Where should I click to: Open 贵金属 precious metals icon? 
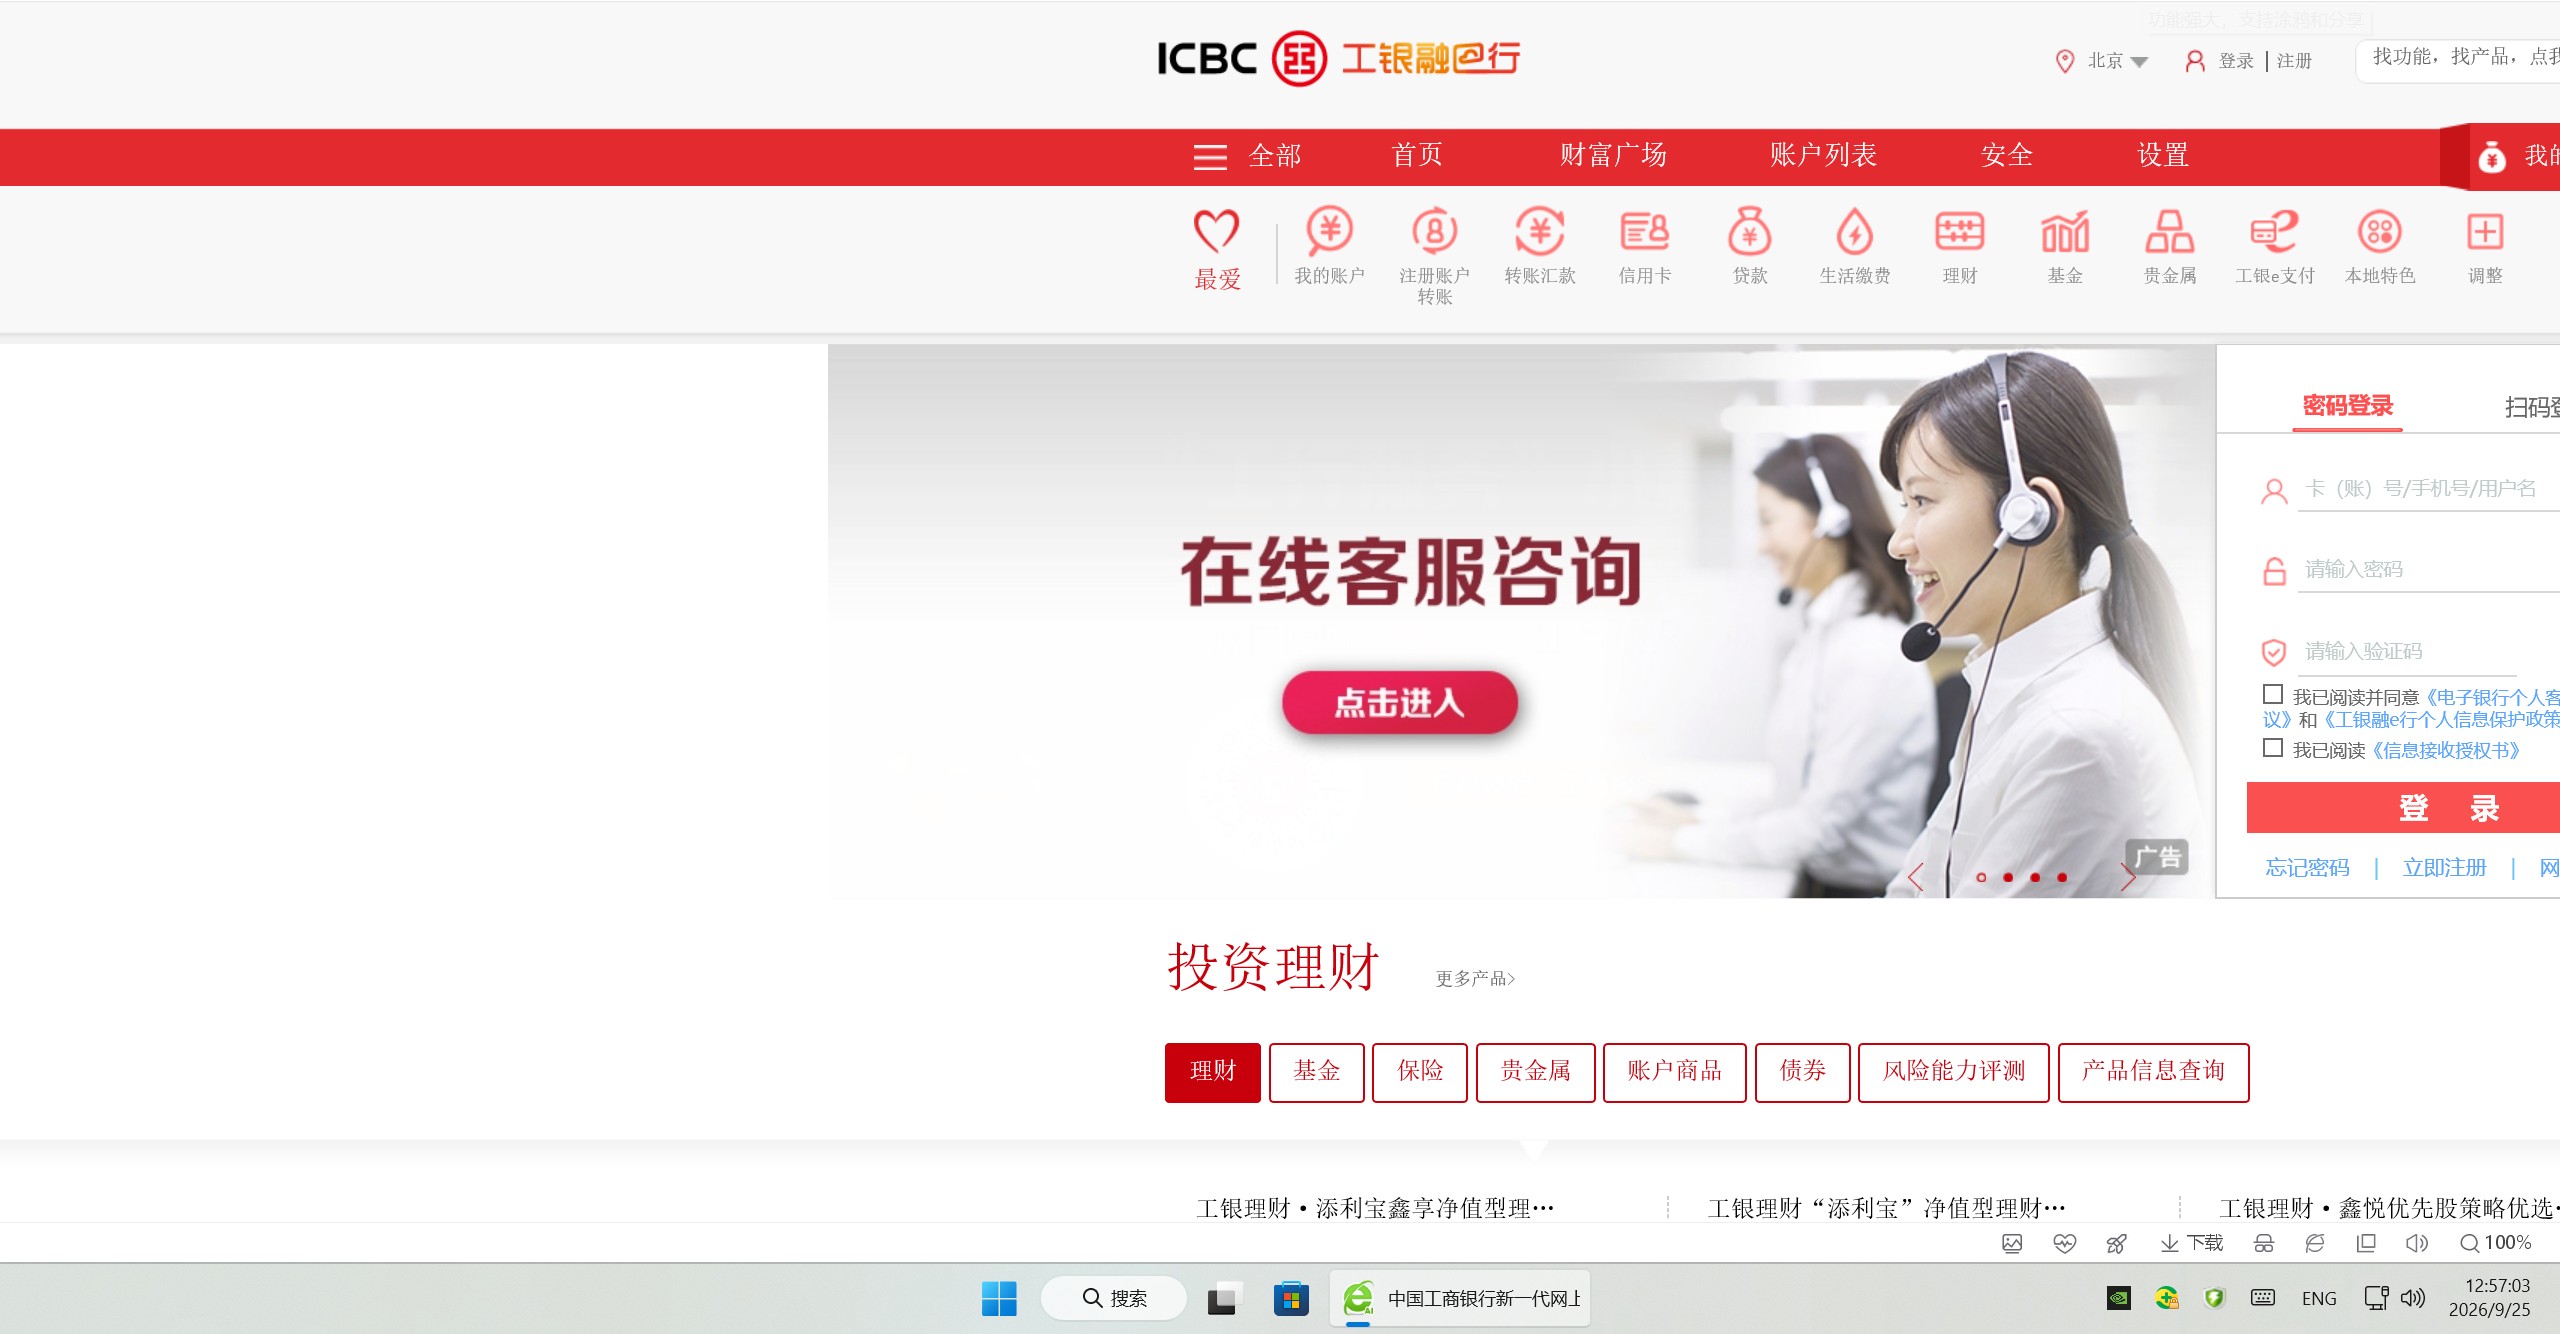point(2169,232)
